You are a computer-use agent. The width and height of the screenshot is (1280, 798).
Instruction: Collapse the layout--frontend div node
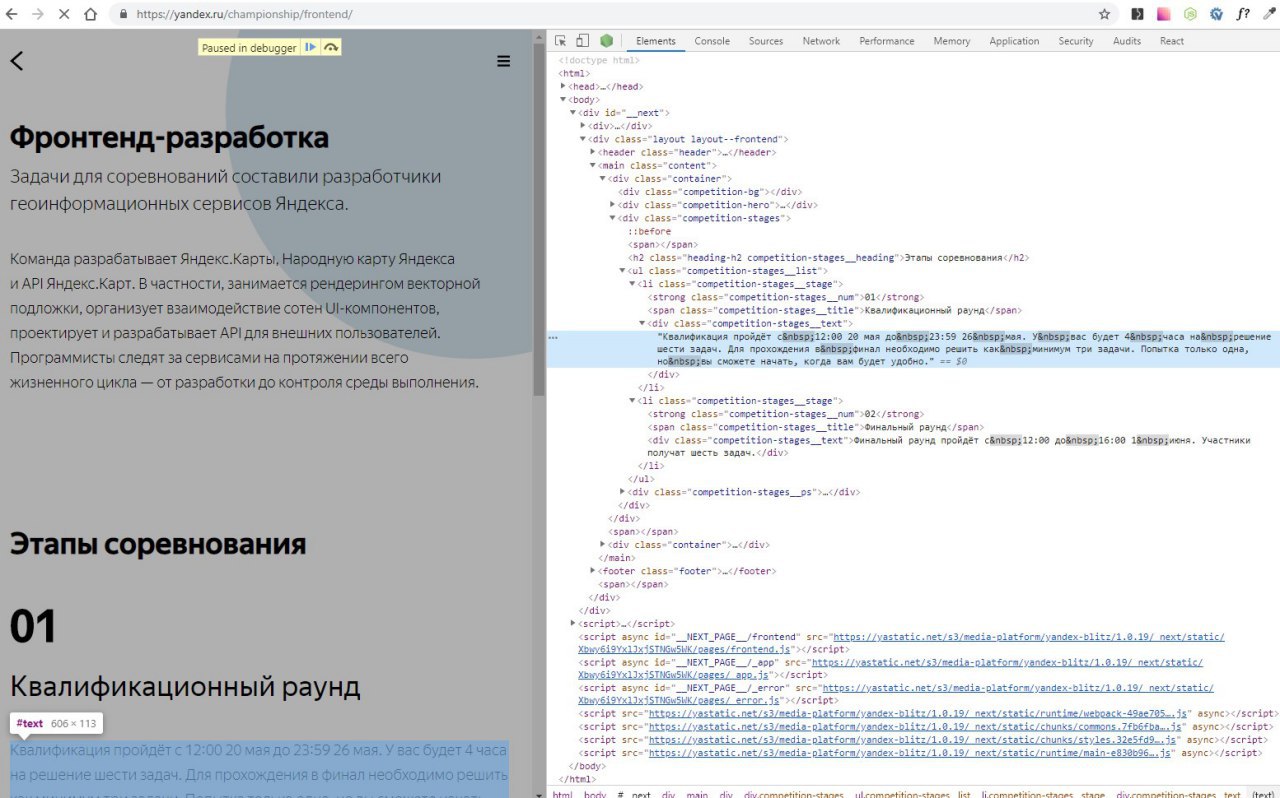tap(583, 139)
